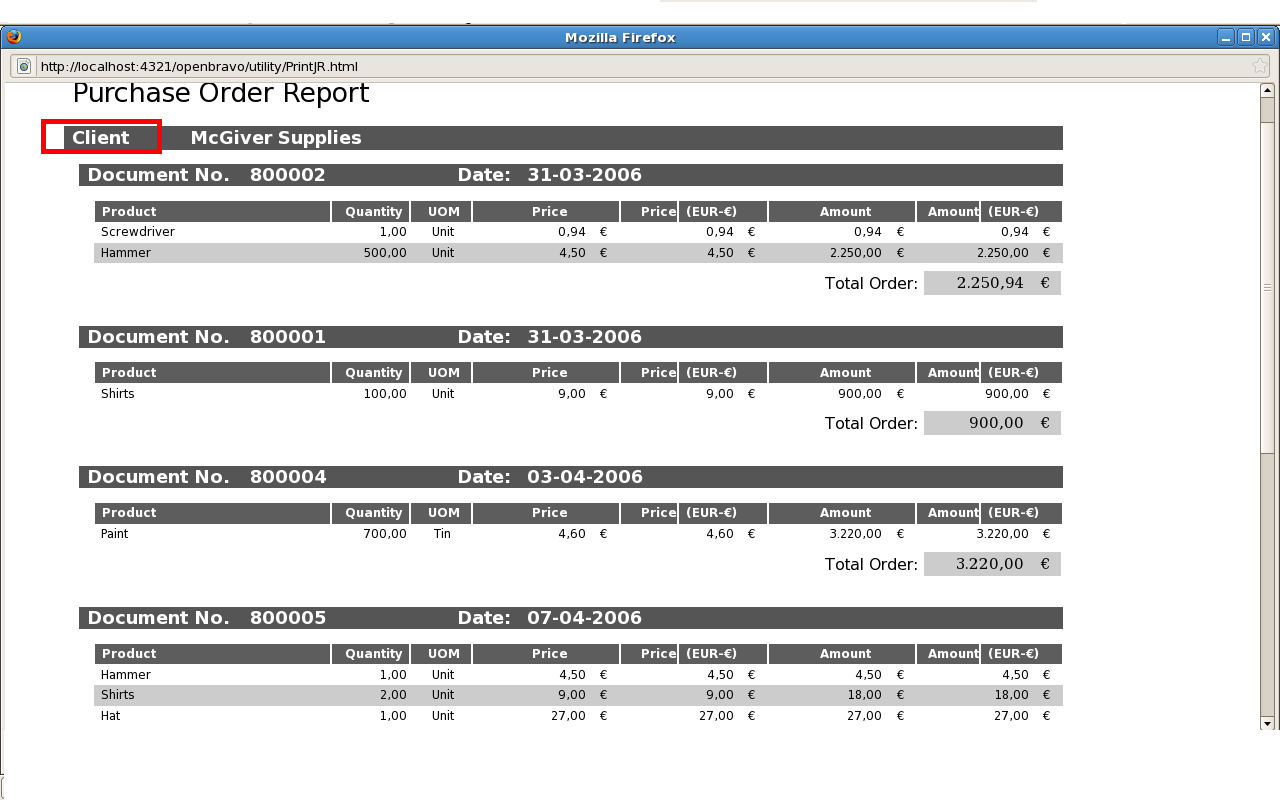The width and height of the screenshot is (1280, 800).
Task: Click the date 07-04-2006
Action: [585, 618]
